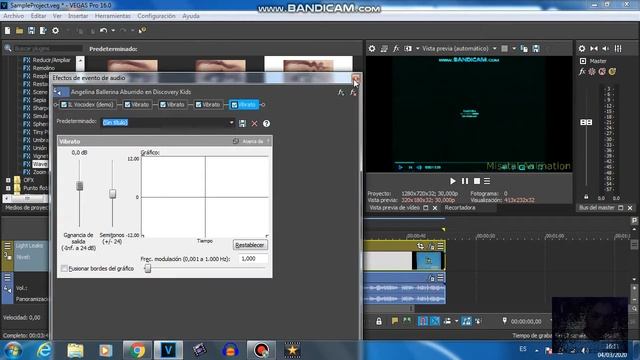
Task: Open the Archivo menu
Action: click(13, 16)
